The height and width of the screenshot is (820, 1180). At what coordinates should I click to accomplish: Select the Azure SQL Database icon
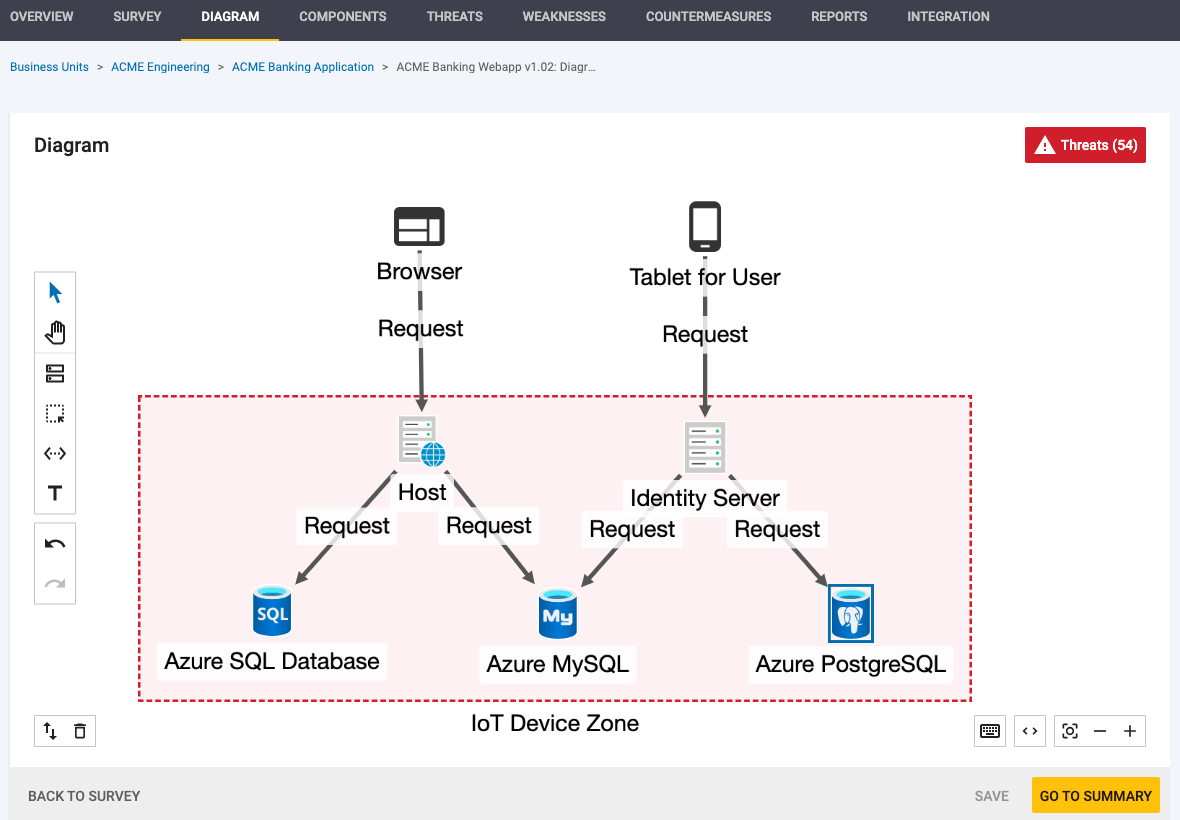272,611
